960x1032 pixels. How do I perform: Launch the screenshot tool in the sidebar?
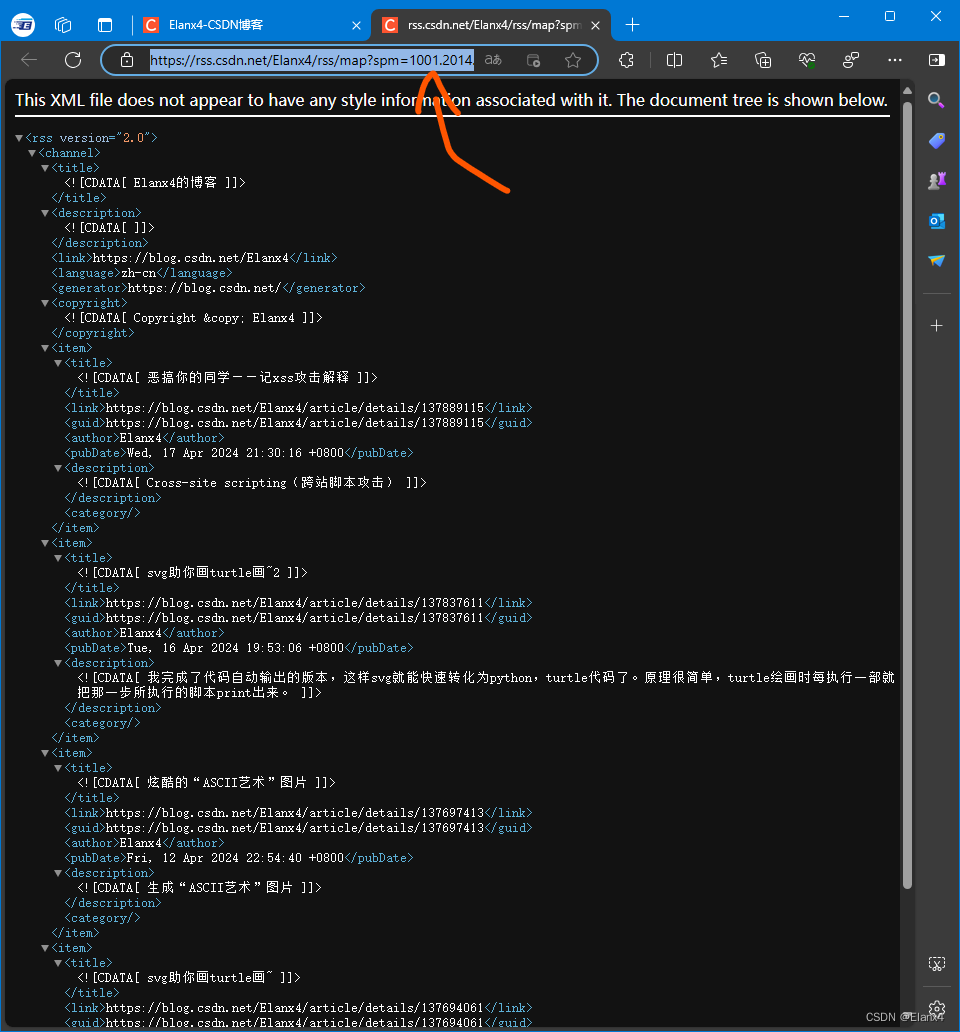pyautogui.click(x=937, y=963)
